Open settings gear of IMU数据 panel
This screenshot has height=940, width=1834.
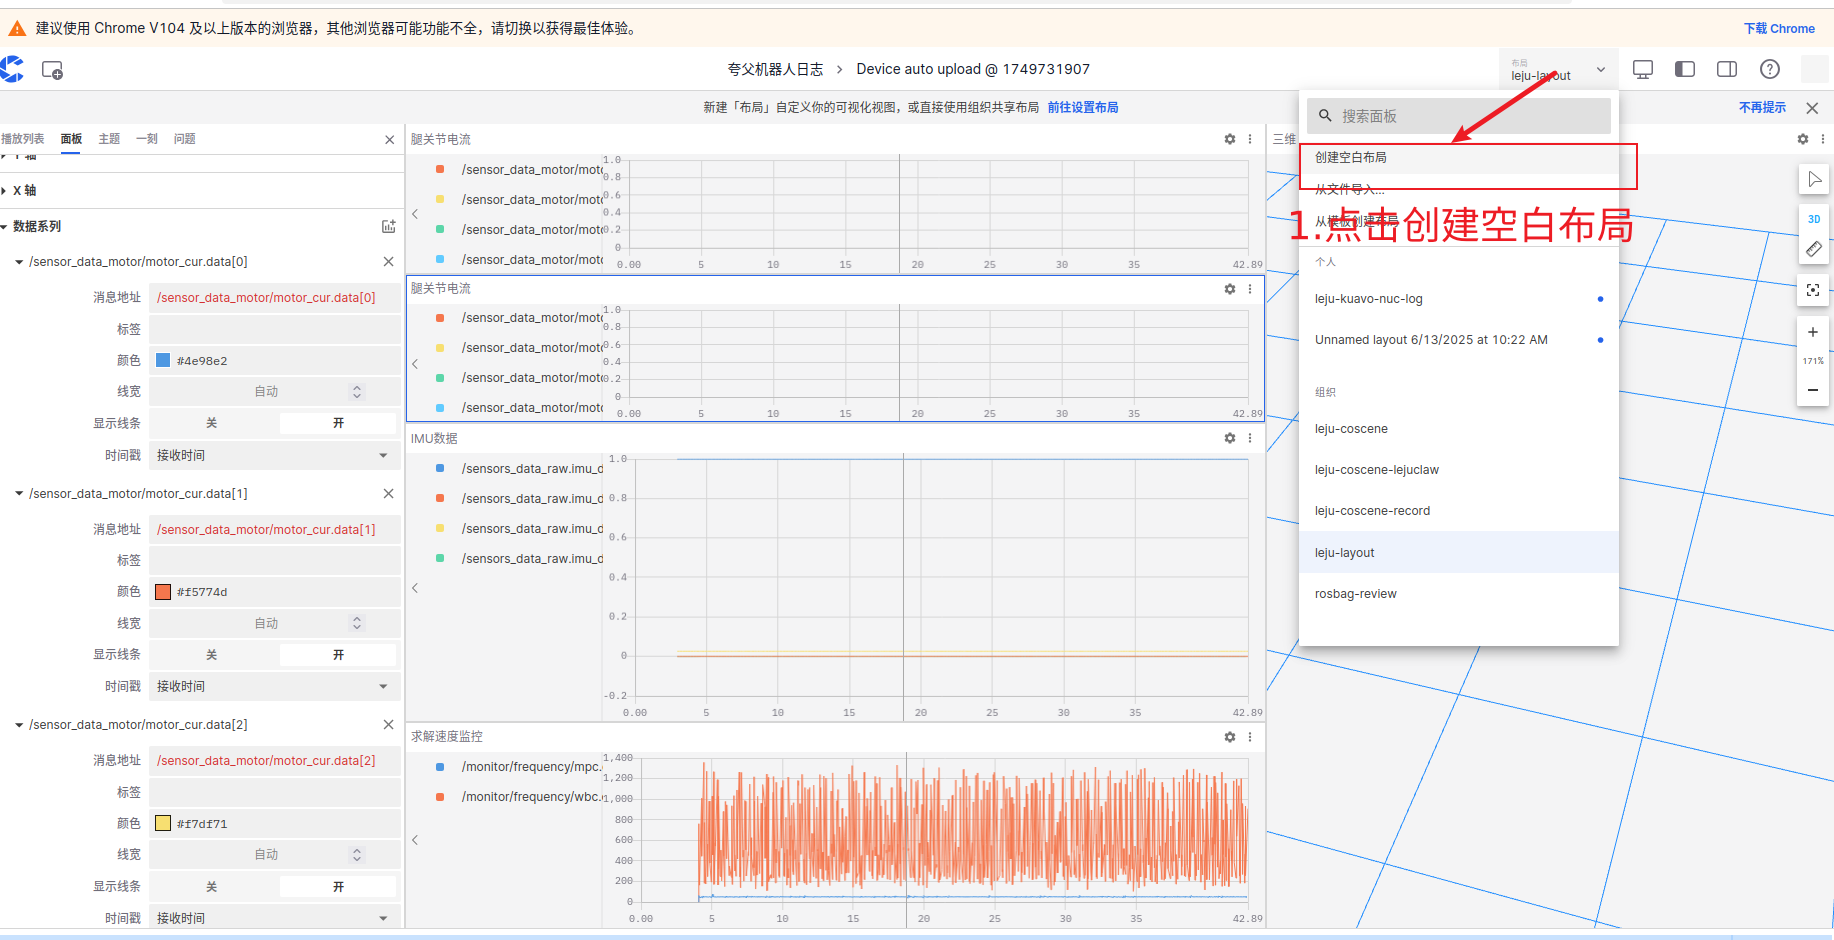click(1229, 438)
